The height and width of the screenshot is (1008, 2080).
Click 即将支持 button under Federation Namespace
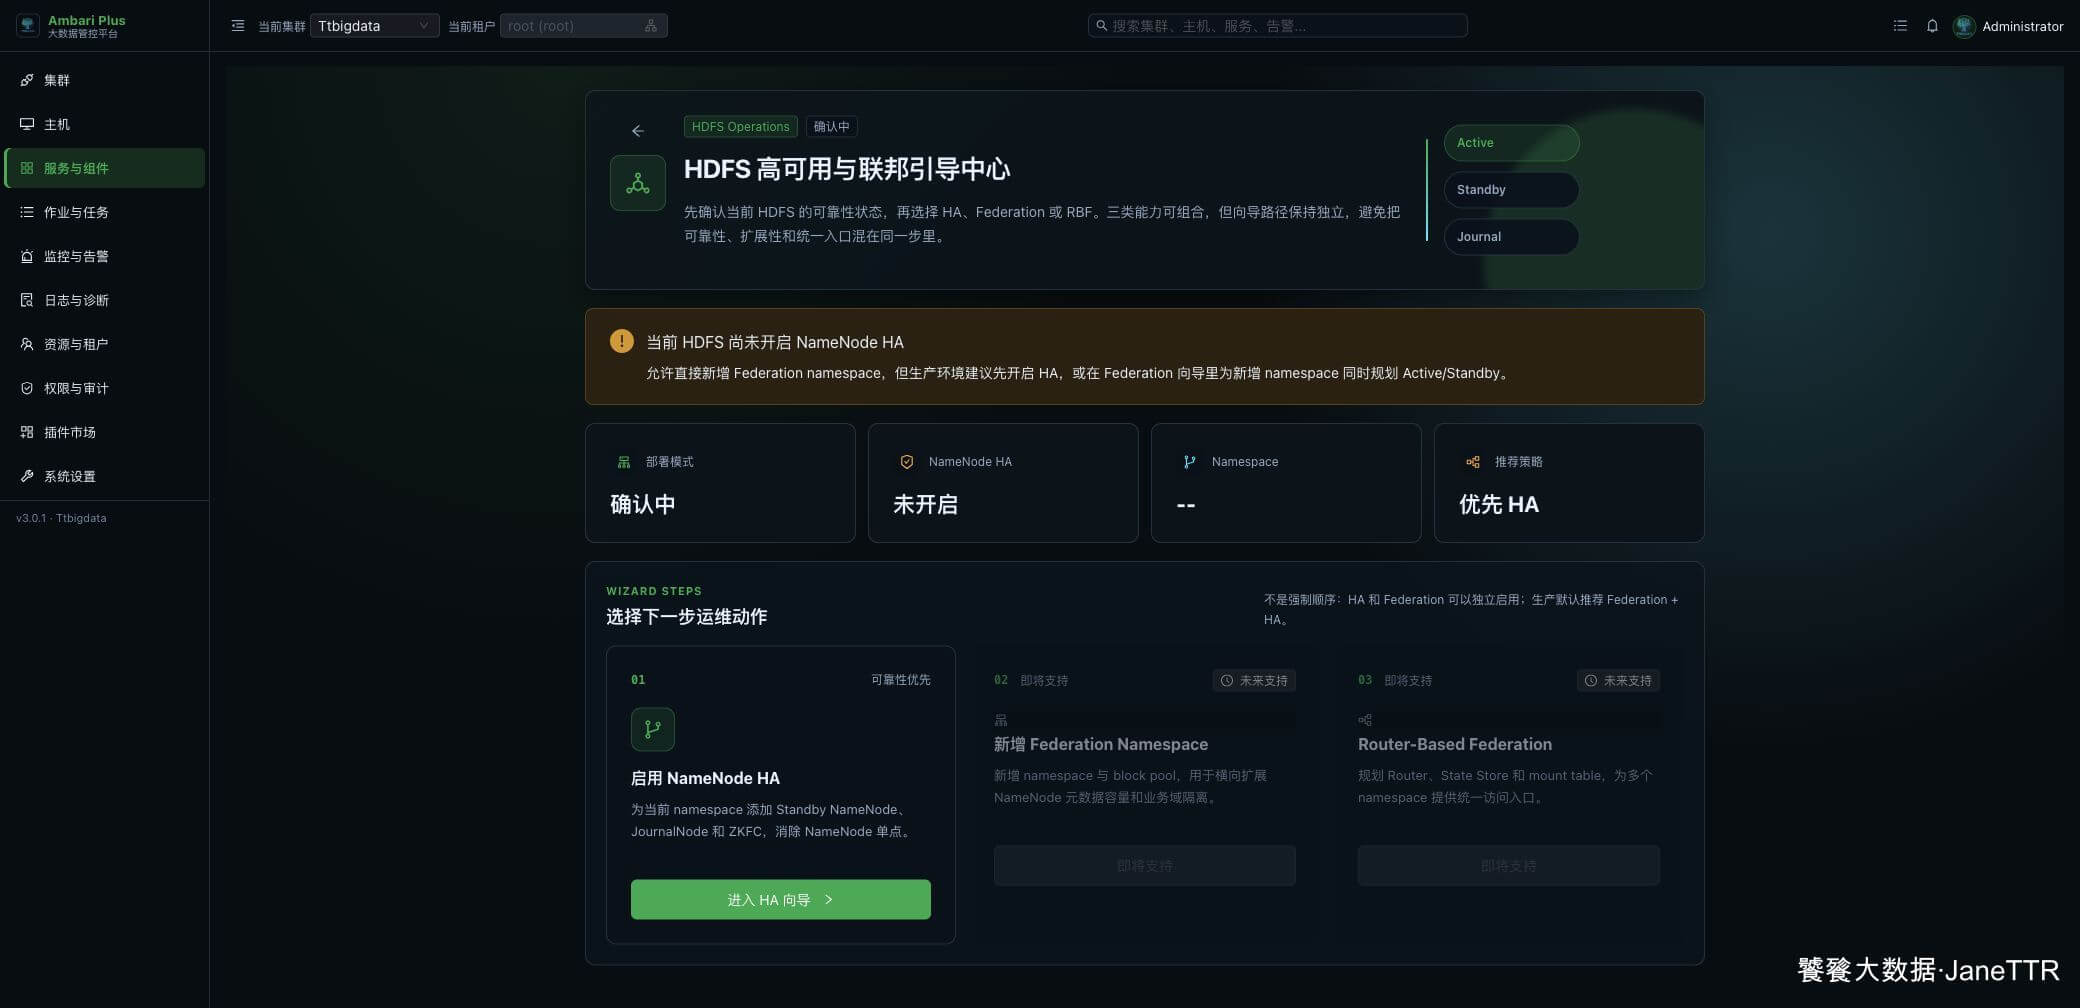coord(1144,866)
